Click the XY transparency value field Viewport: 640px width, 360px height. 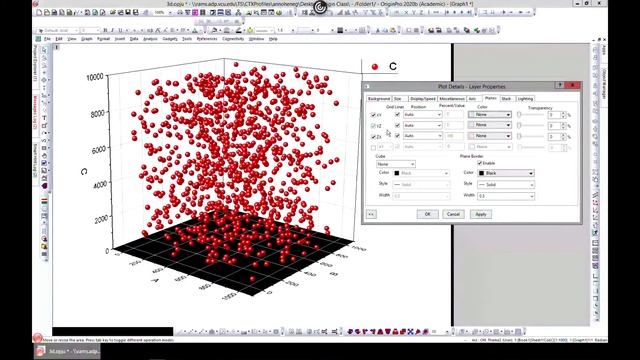pos(554,115)
